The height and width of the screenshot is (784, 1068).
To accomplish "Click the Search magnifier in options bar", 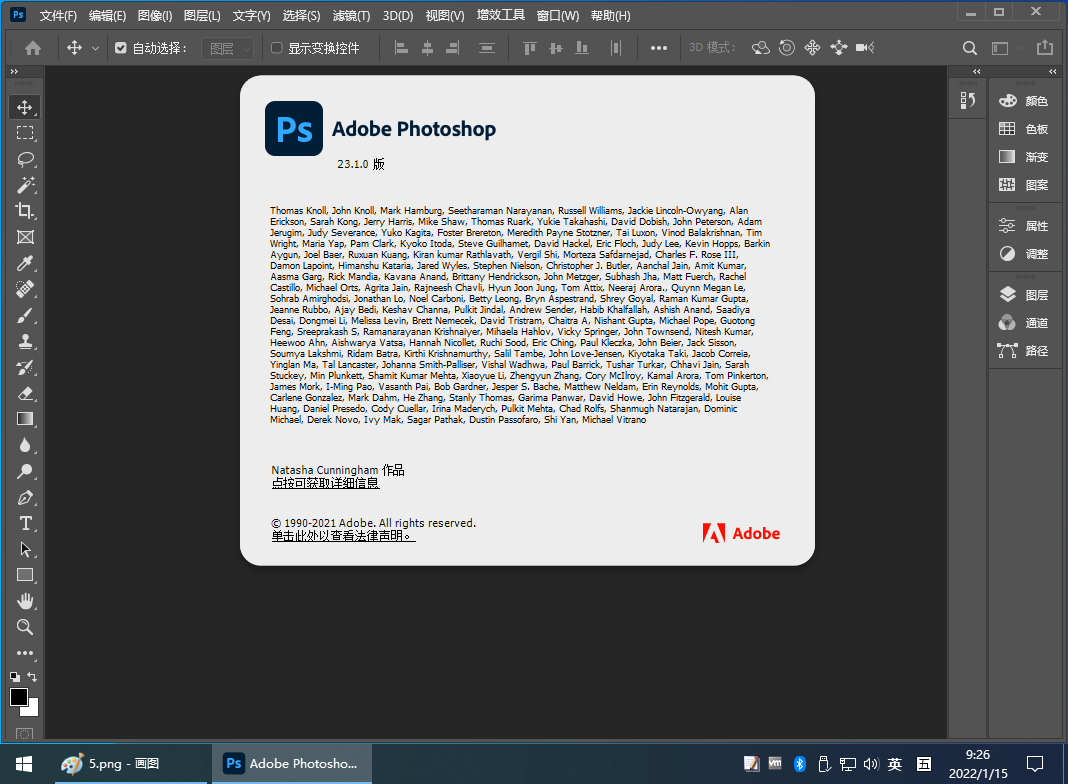I will coord(969,48).
